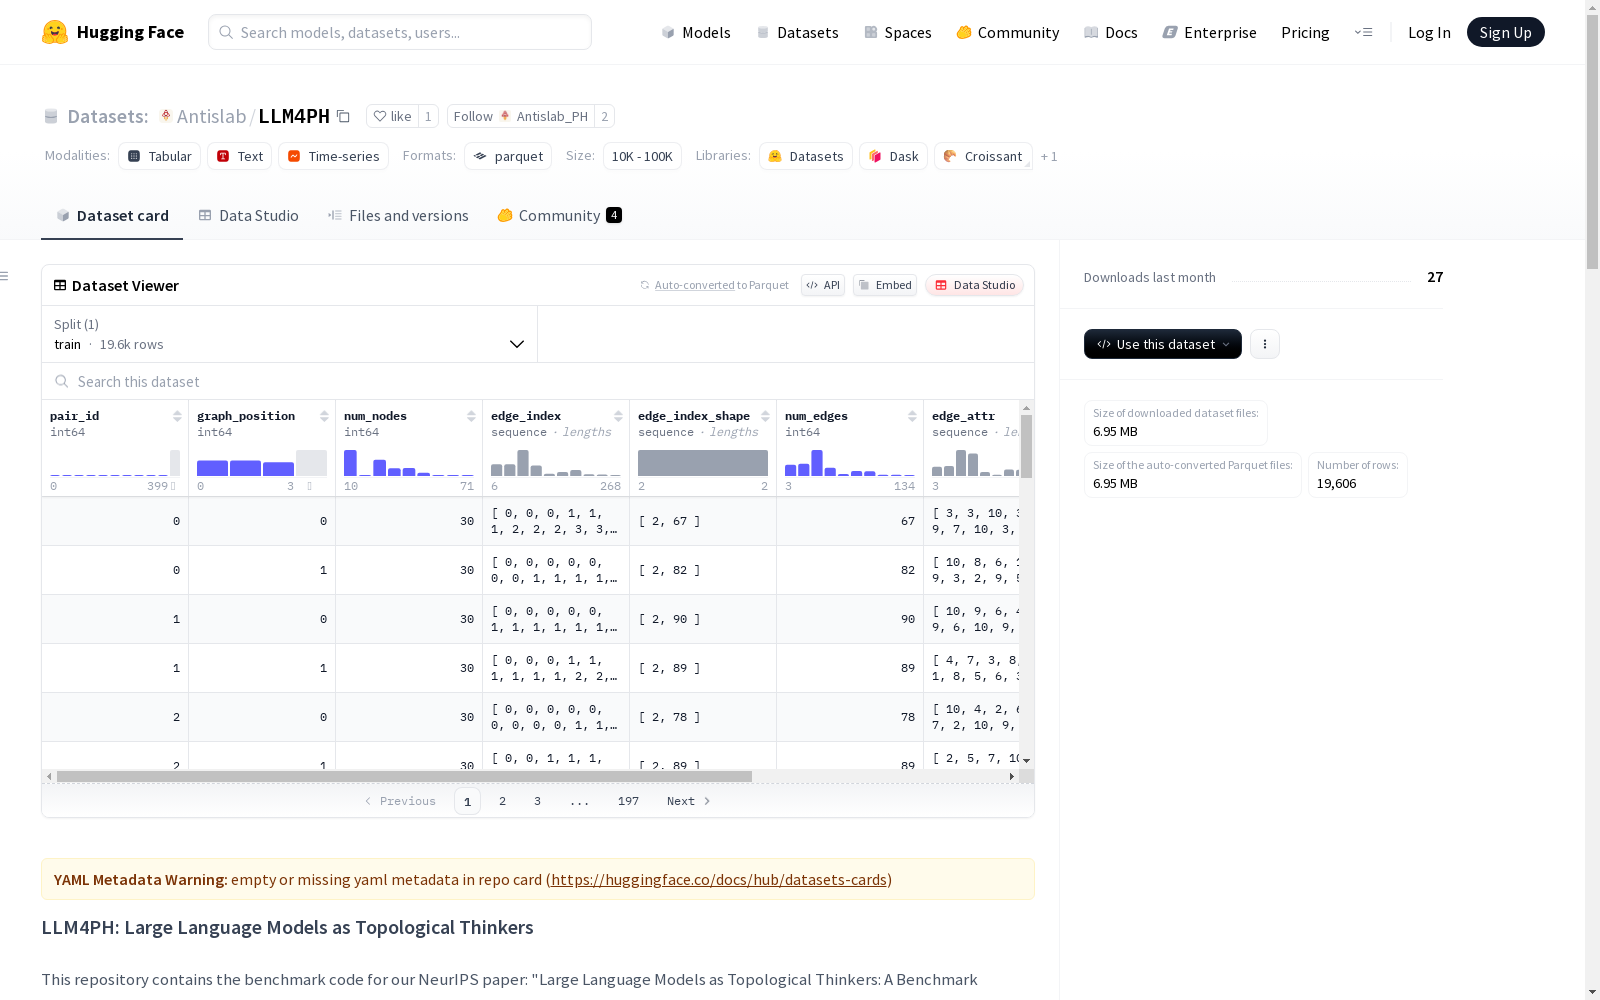Click the table's vertical scrollbar thumb
This screenshot has height=1000, width=1600.
coord(1026,446)
